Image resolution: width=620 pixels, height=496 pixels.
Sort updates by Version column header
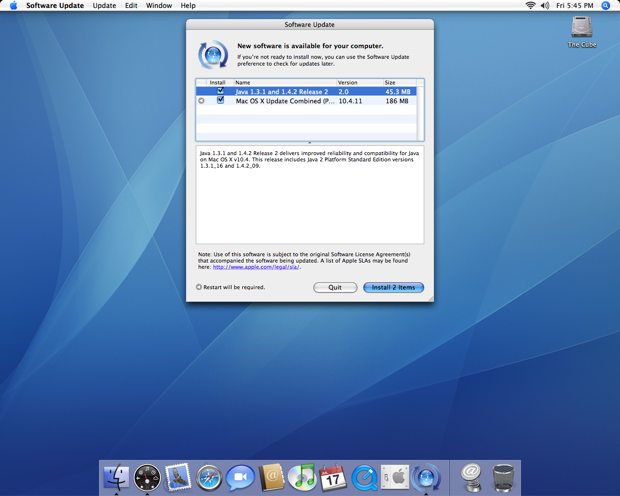359,82
